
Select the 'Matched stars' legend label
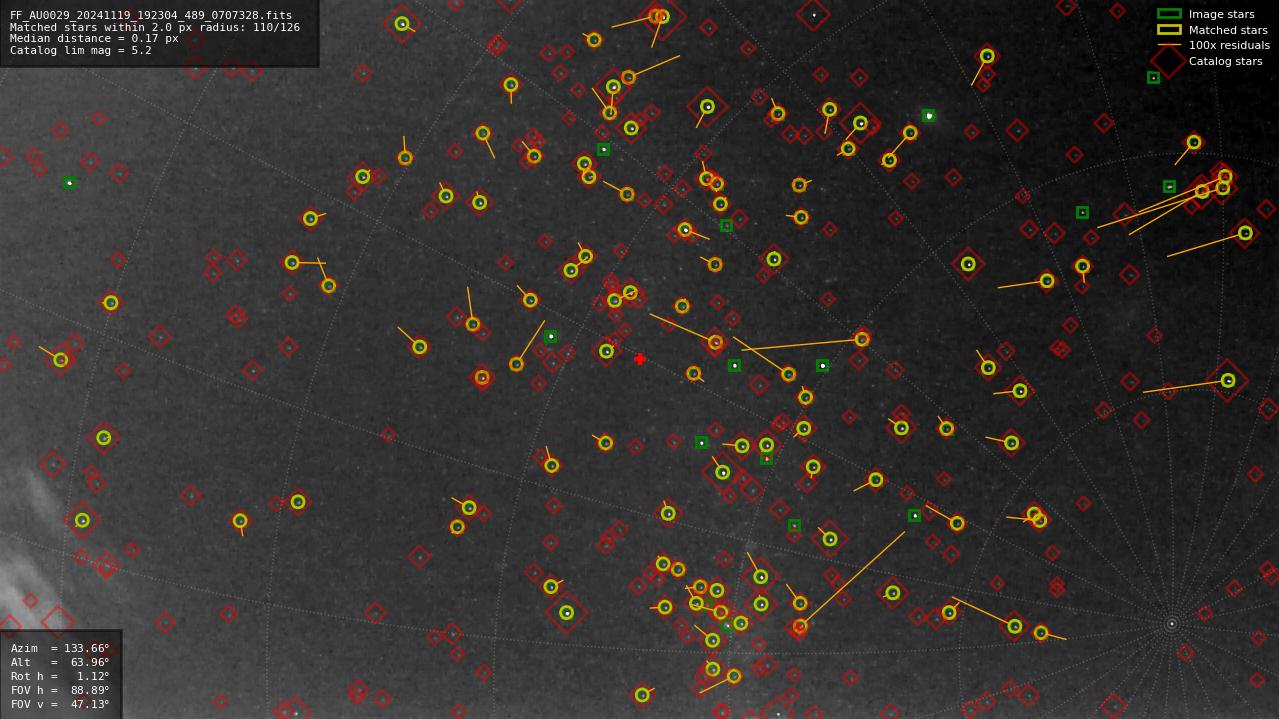coord(1228,30)
